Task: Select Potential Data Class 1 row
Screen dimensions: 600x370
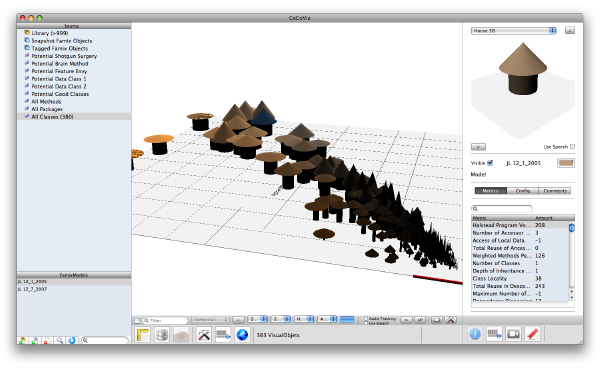Action: click(x=74, y=79)
